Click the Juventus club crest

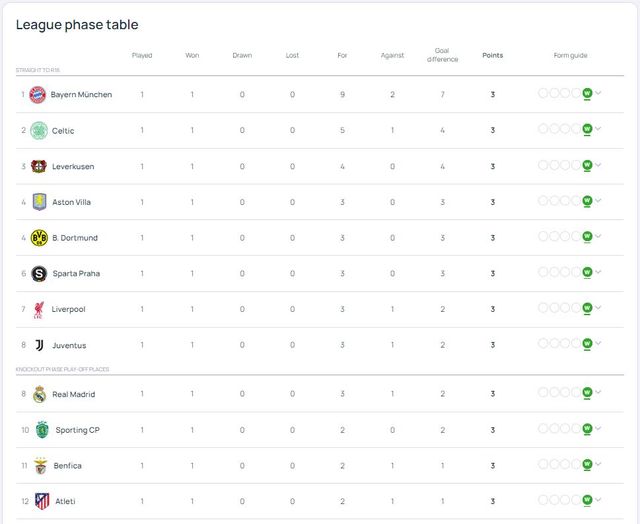pos(39,346)
